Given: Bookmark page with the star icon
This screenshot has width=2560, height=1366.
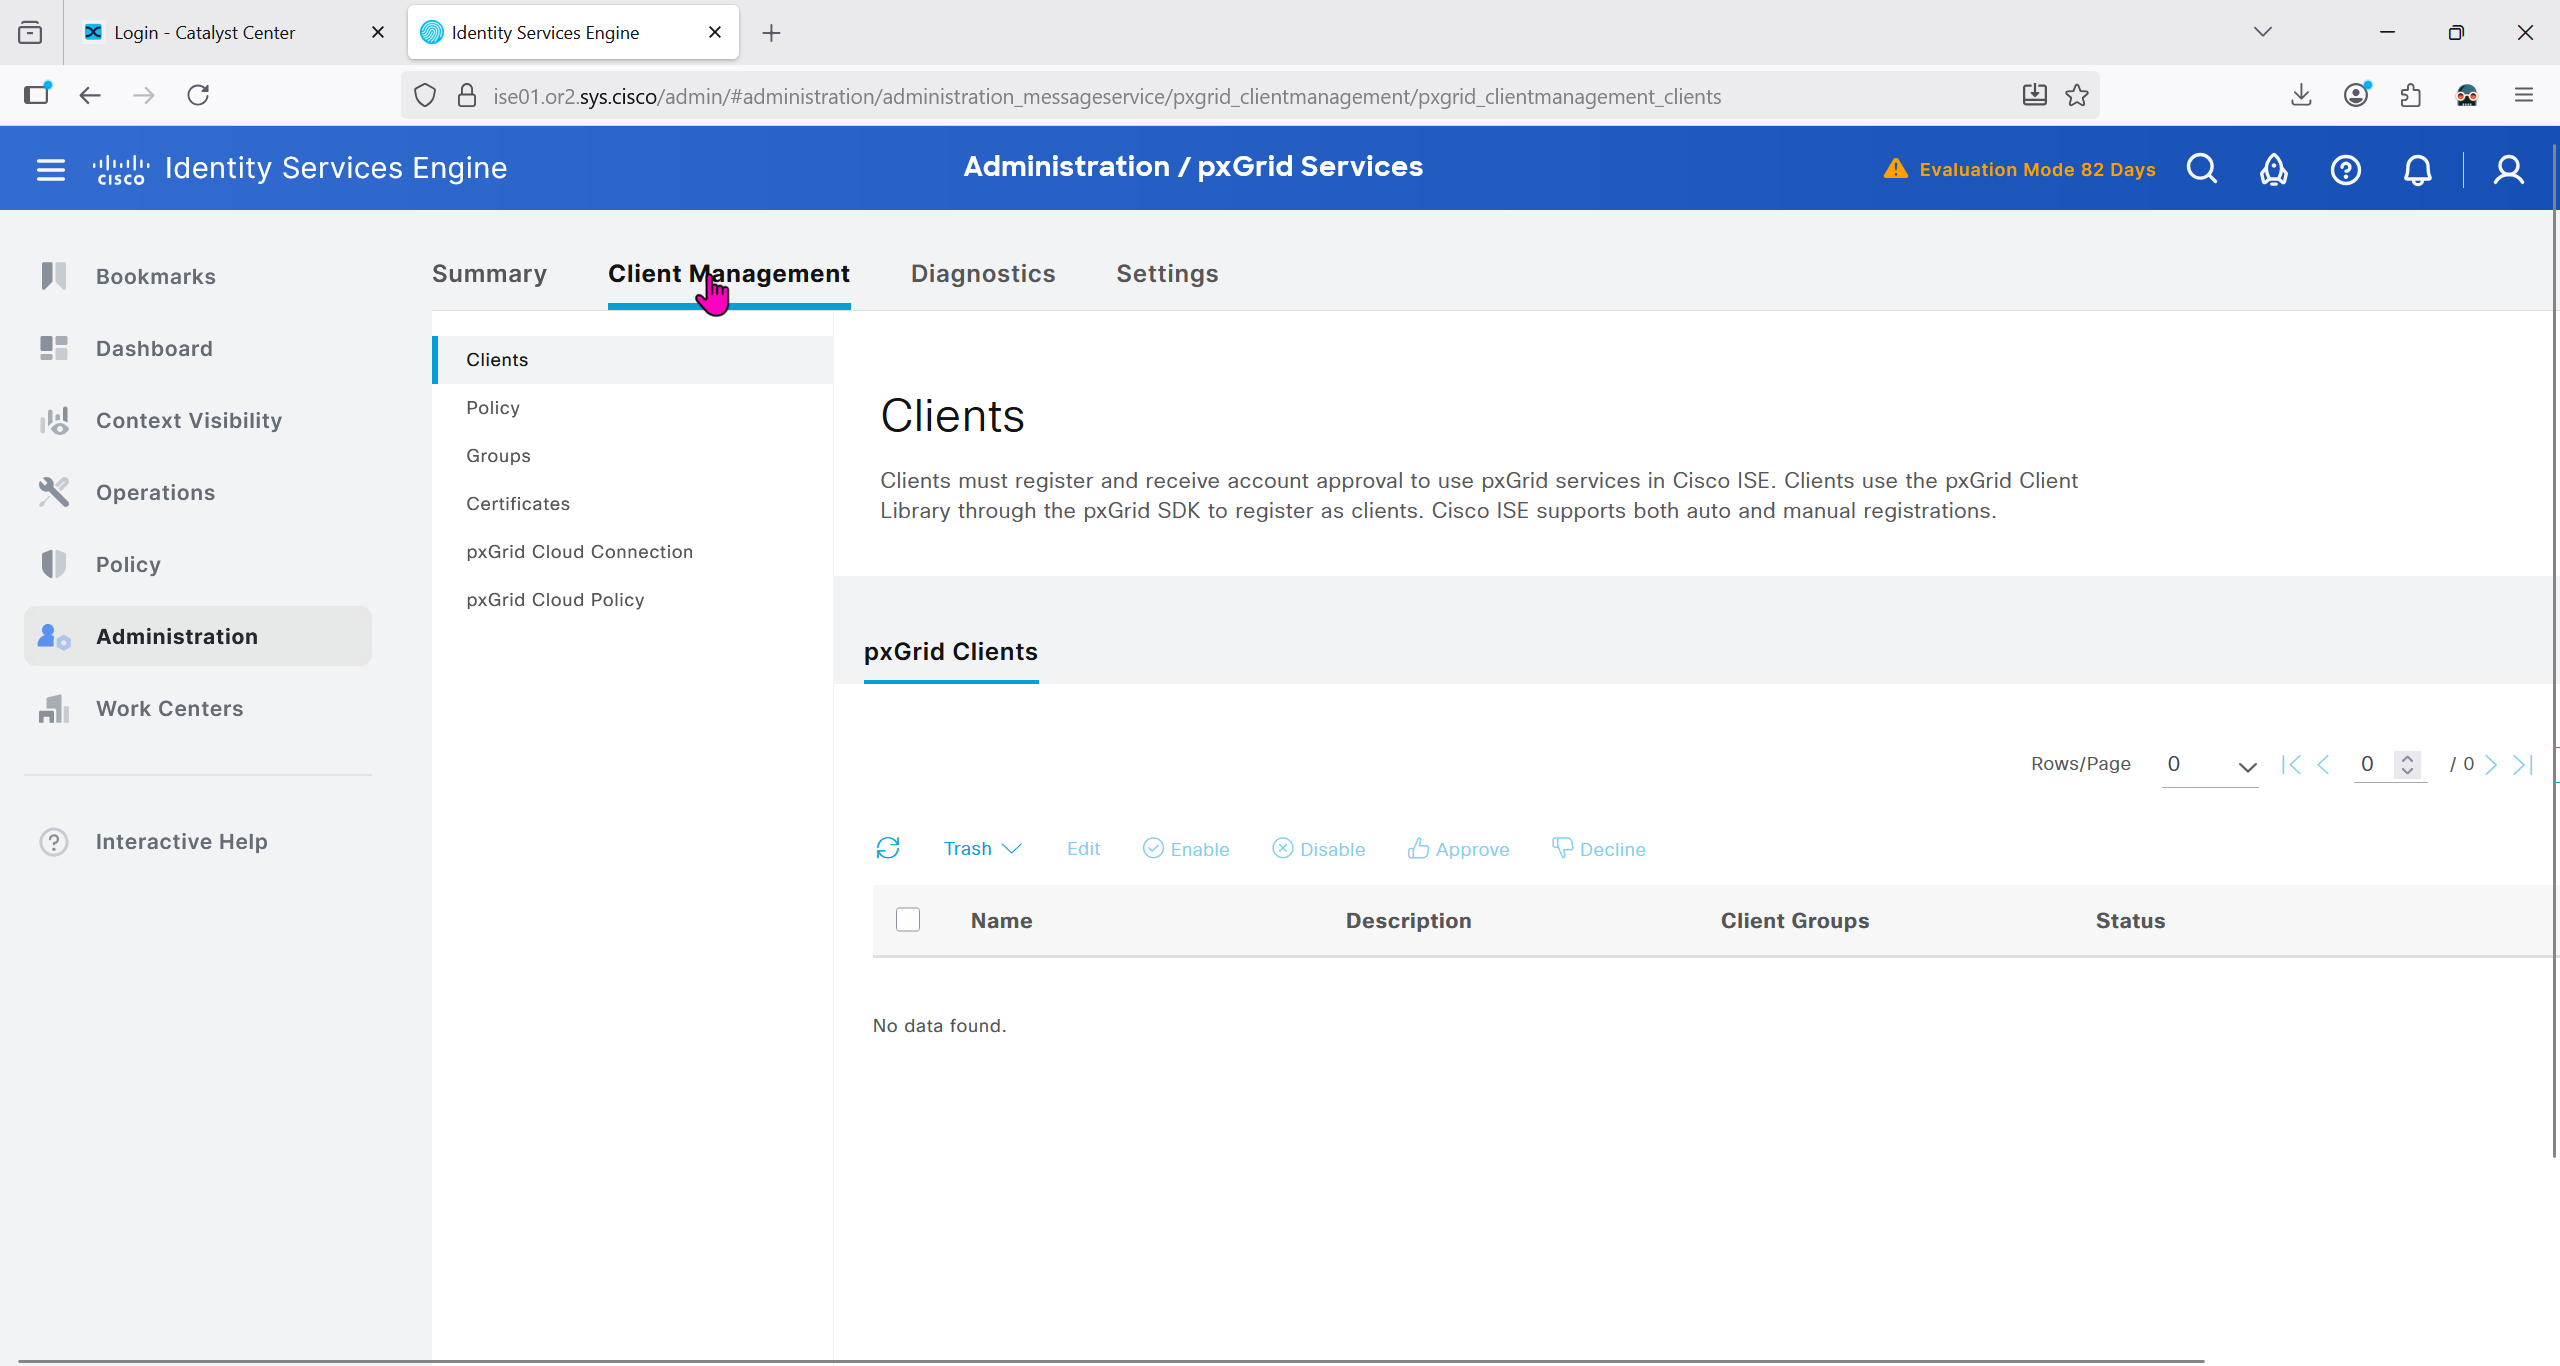Looking at the screenshot, I should [x=2077, y=95].
